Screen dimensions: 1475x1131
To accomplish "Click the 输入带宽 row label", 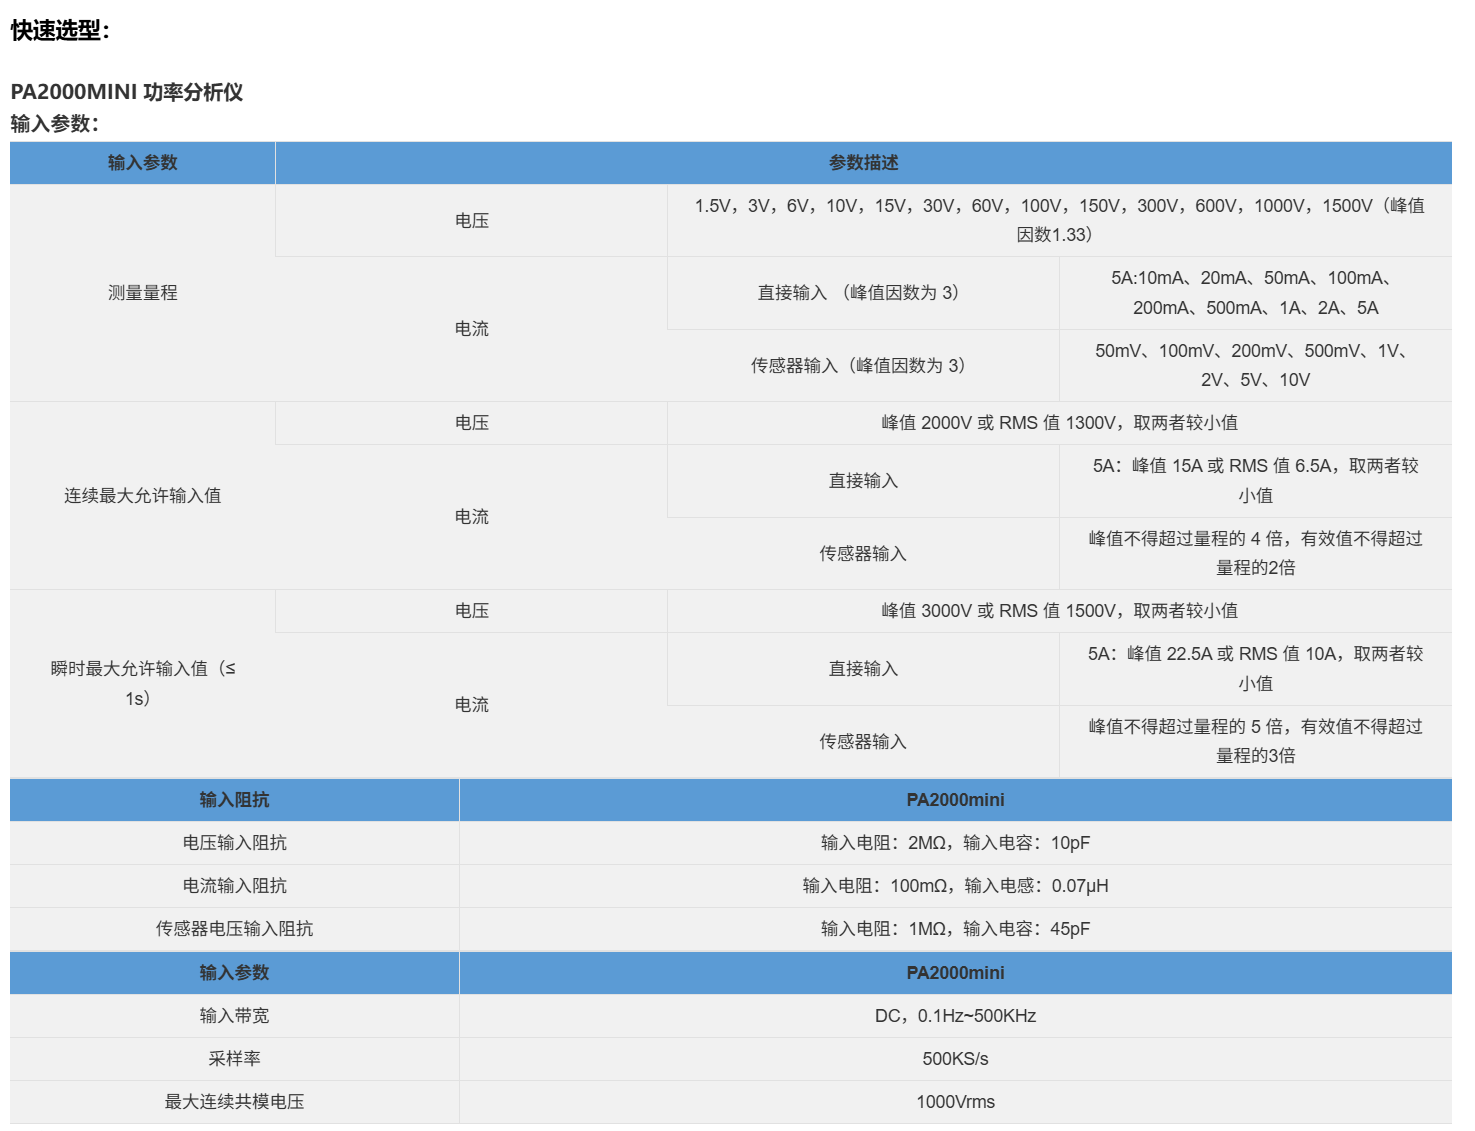I will [234, 1016].
